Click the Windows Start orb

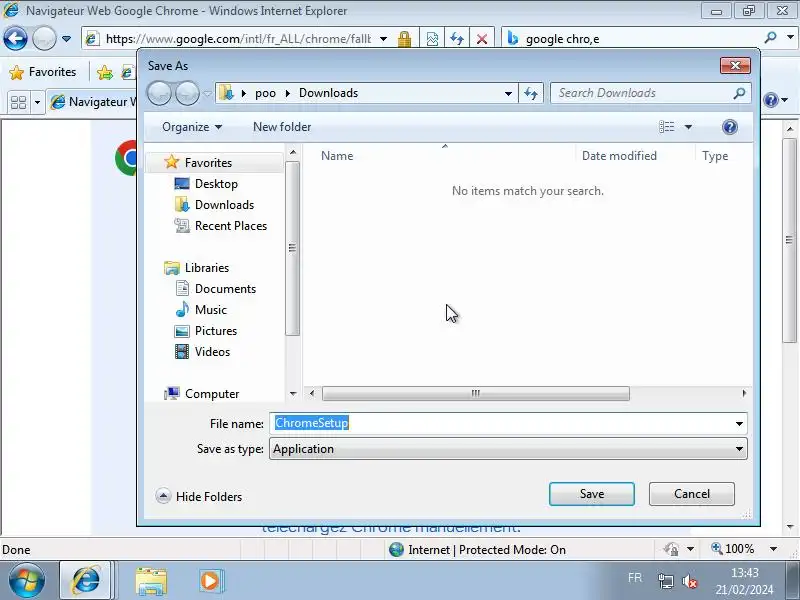pos(27,581)
